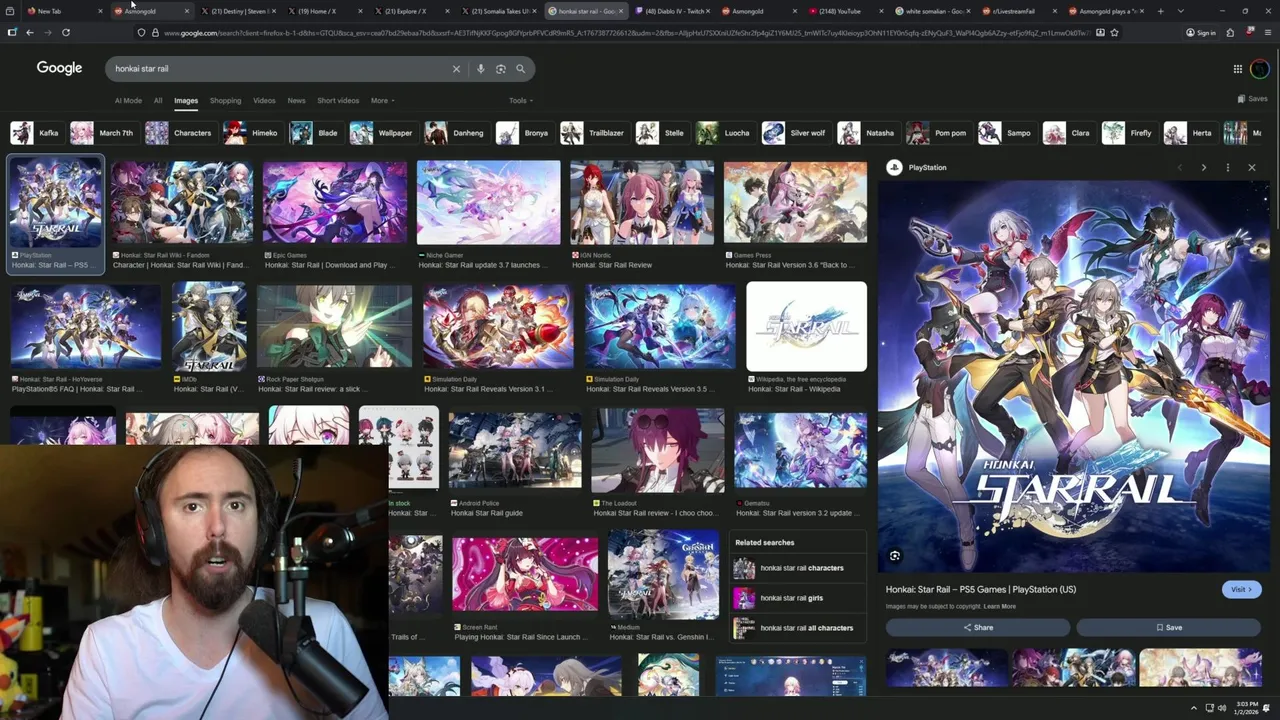
Task: Open the Android Police Star Rail guide thumbnail
Action: [x=515, y=450]
